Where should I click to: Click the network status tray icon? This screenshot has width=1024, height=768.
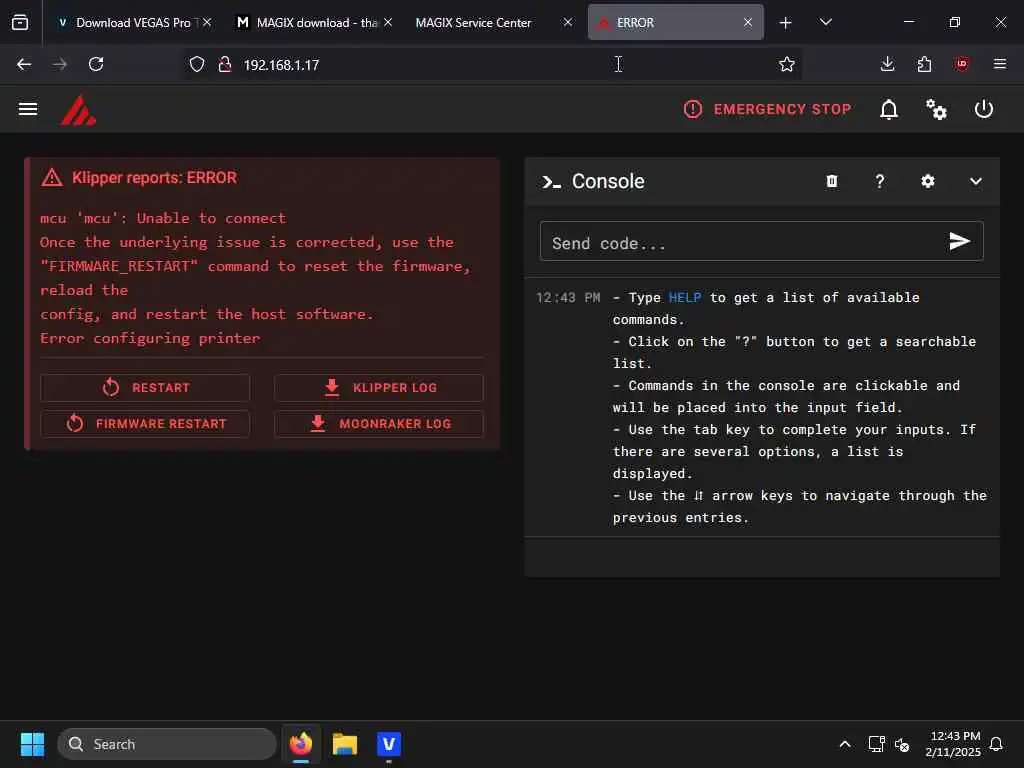(x=876, y=744)
